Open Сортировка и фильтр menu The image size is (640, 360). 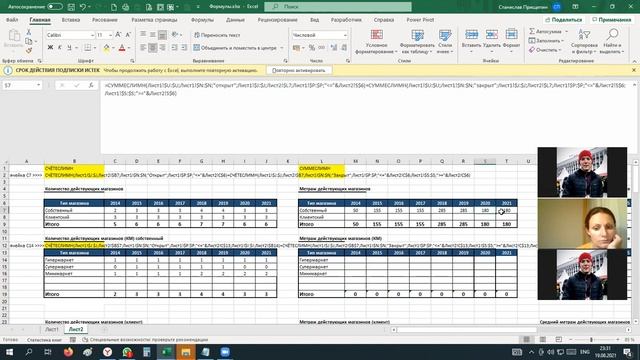(x=584, y=42)
